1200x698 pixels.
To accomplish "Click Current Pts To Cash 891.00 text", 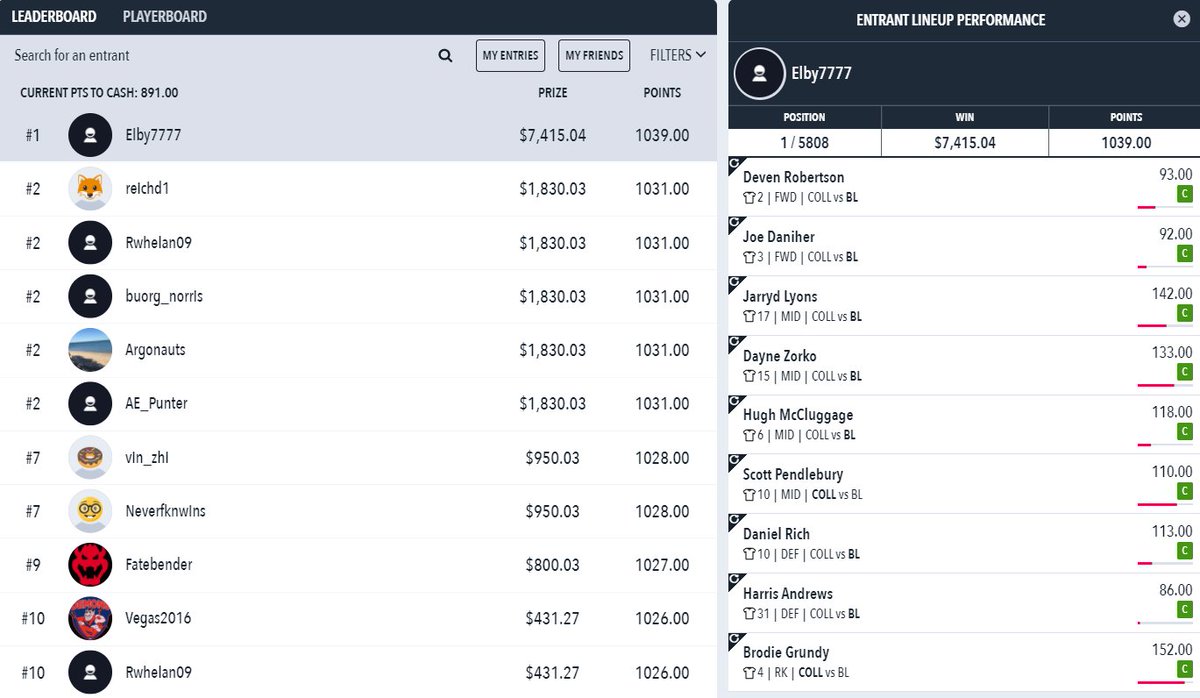I will (99, 92).
